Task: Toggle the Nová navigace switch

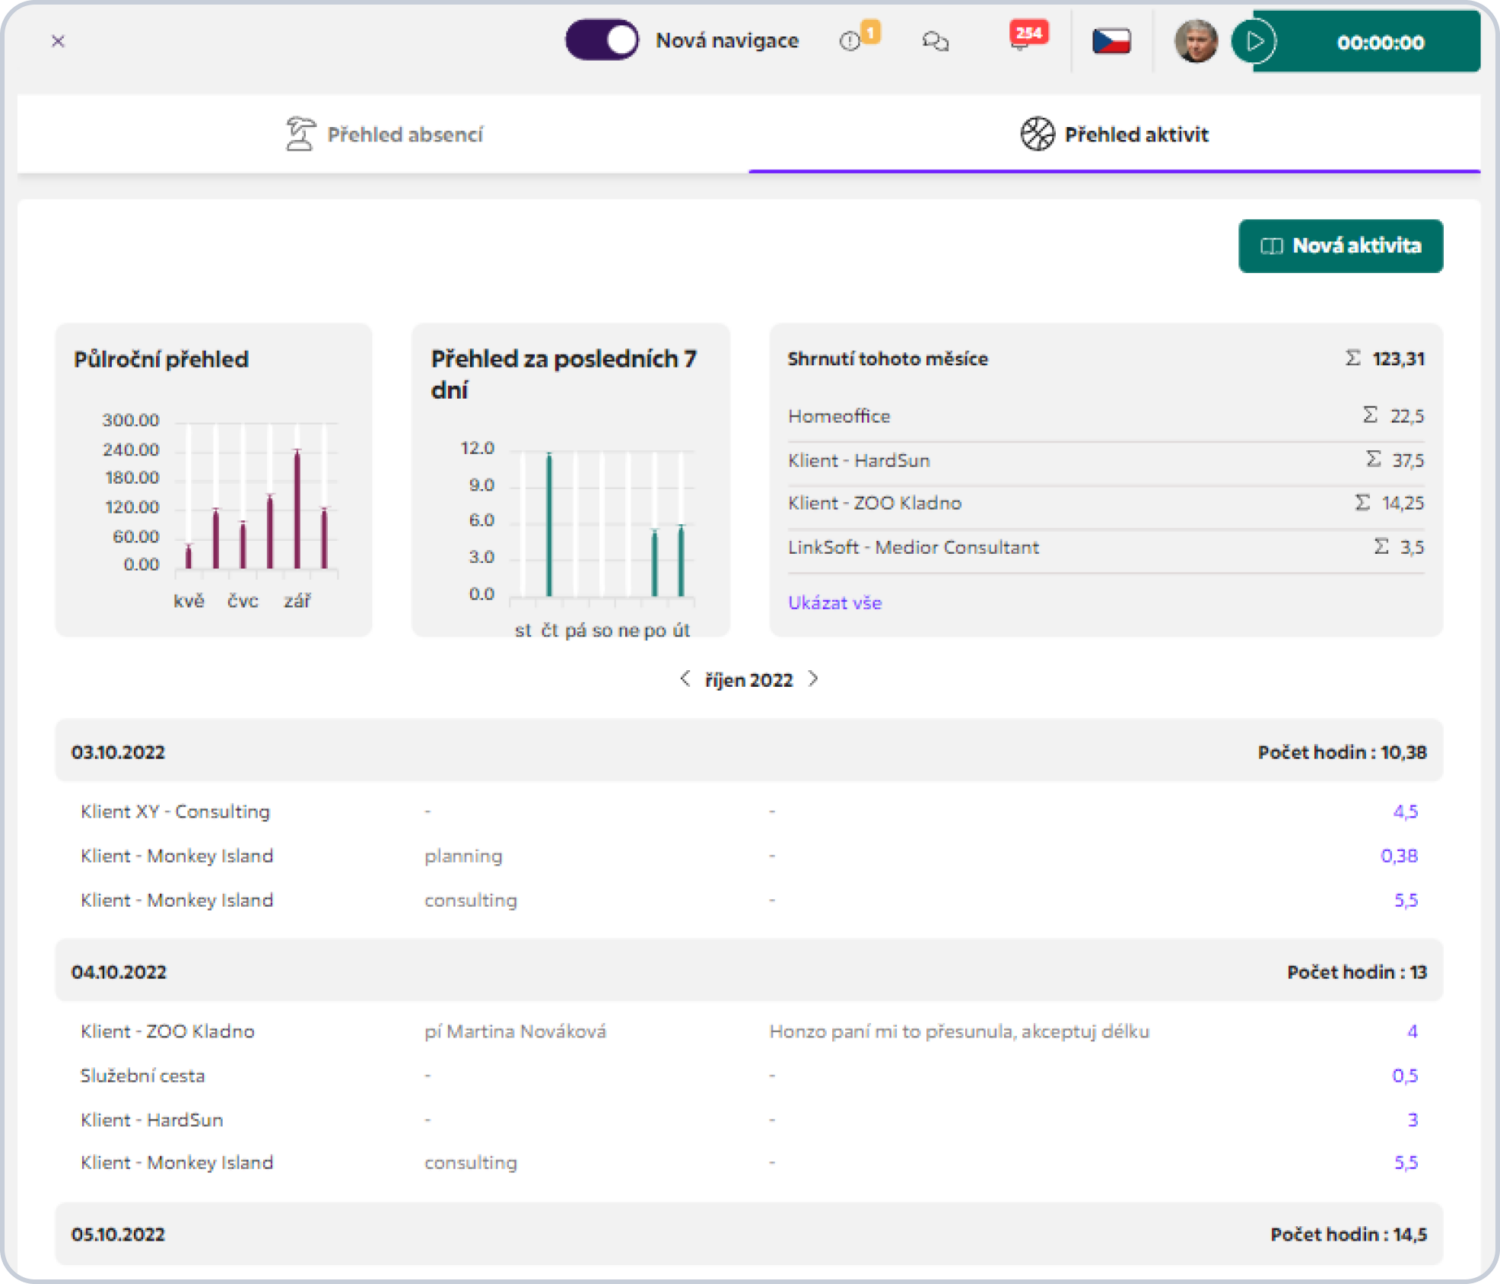Action: tap(601, 41)
